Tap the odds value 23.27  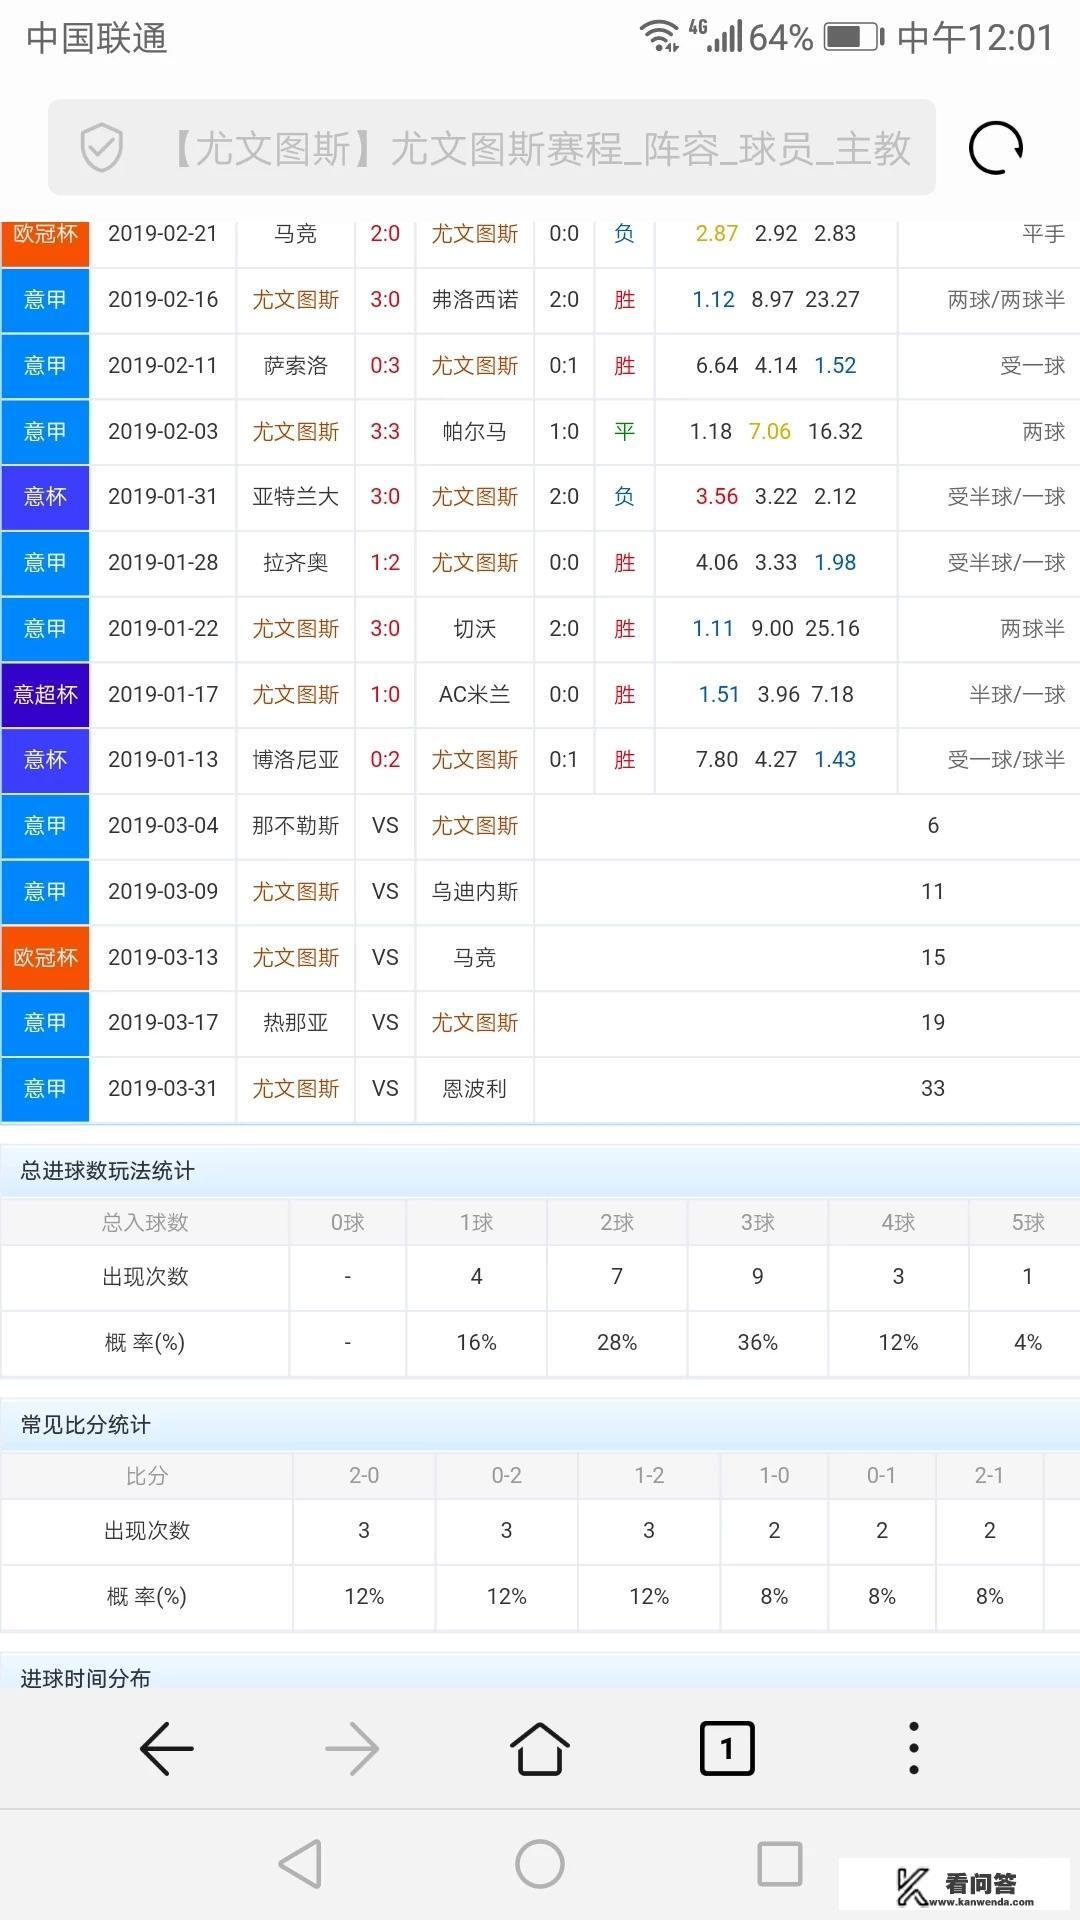[832, 300]
